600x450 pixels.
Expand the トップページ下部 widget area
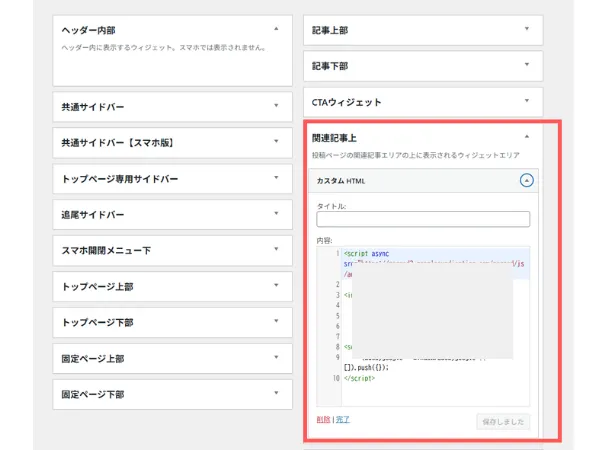tap(275, 322)
